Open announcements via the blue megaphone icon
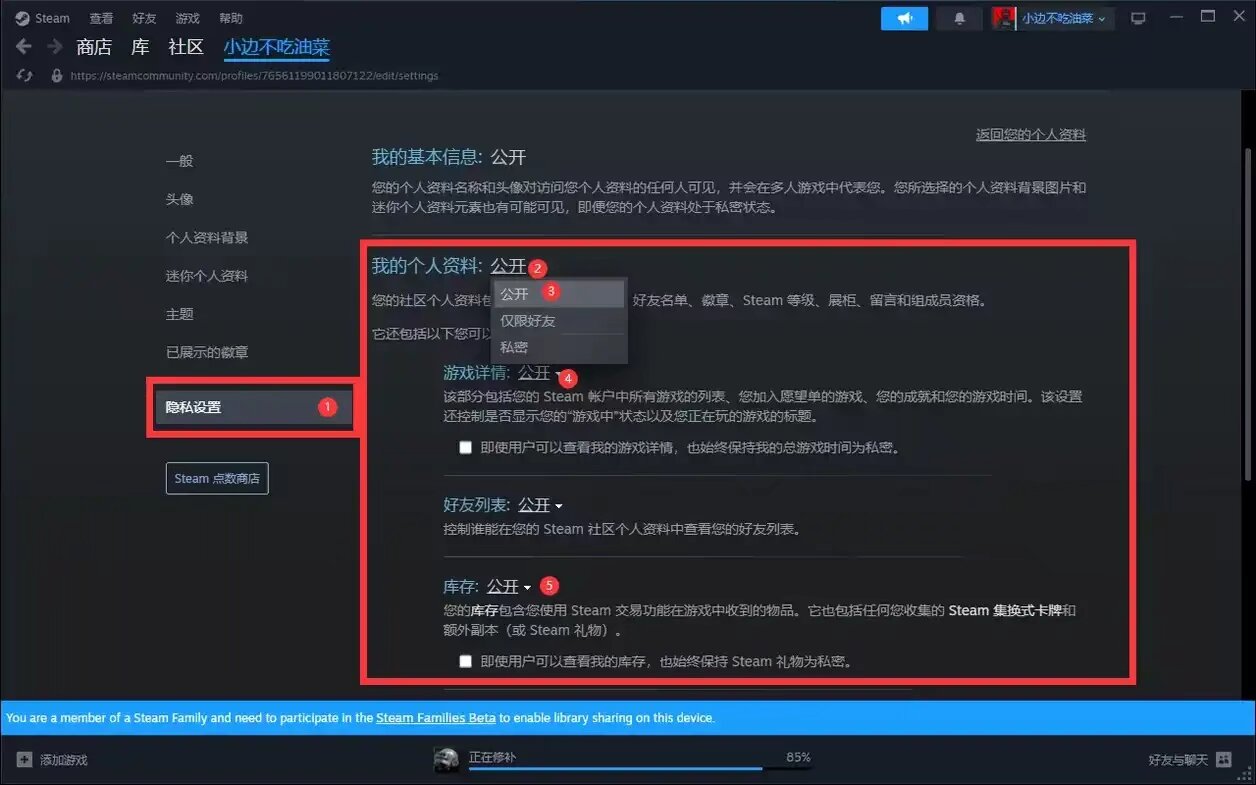This screenshot has width=1256, height=785. point(905,18)
